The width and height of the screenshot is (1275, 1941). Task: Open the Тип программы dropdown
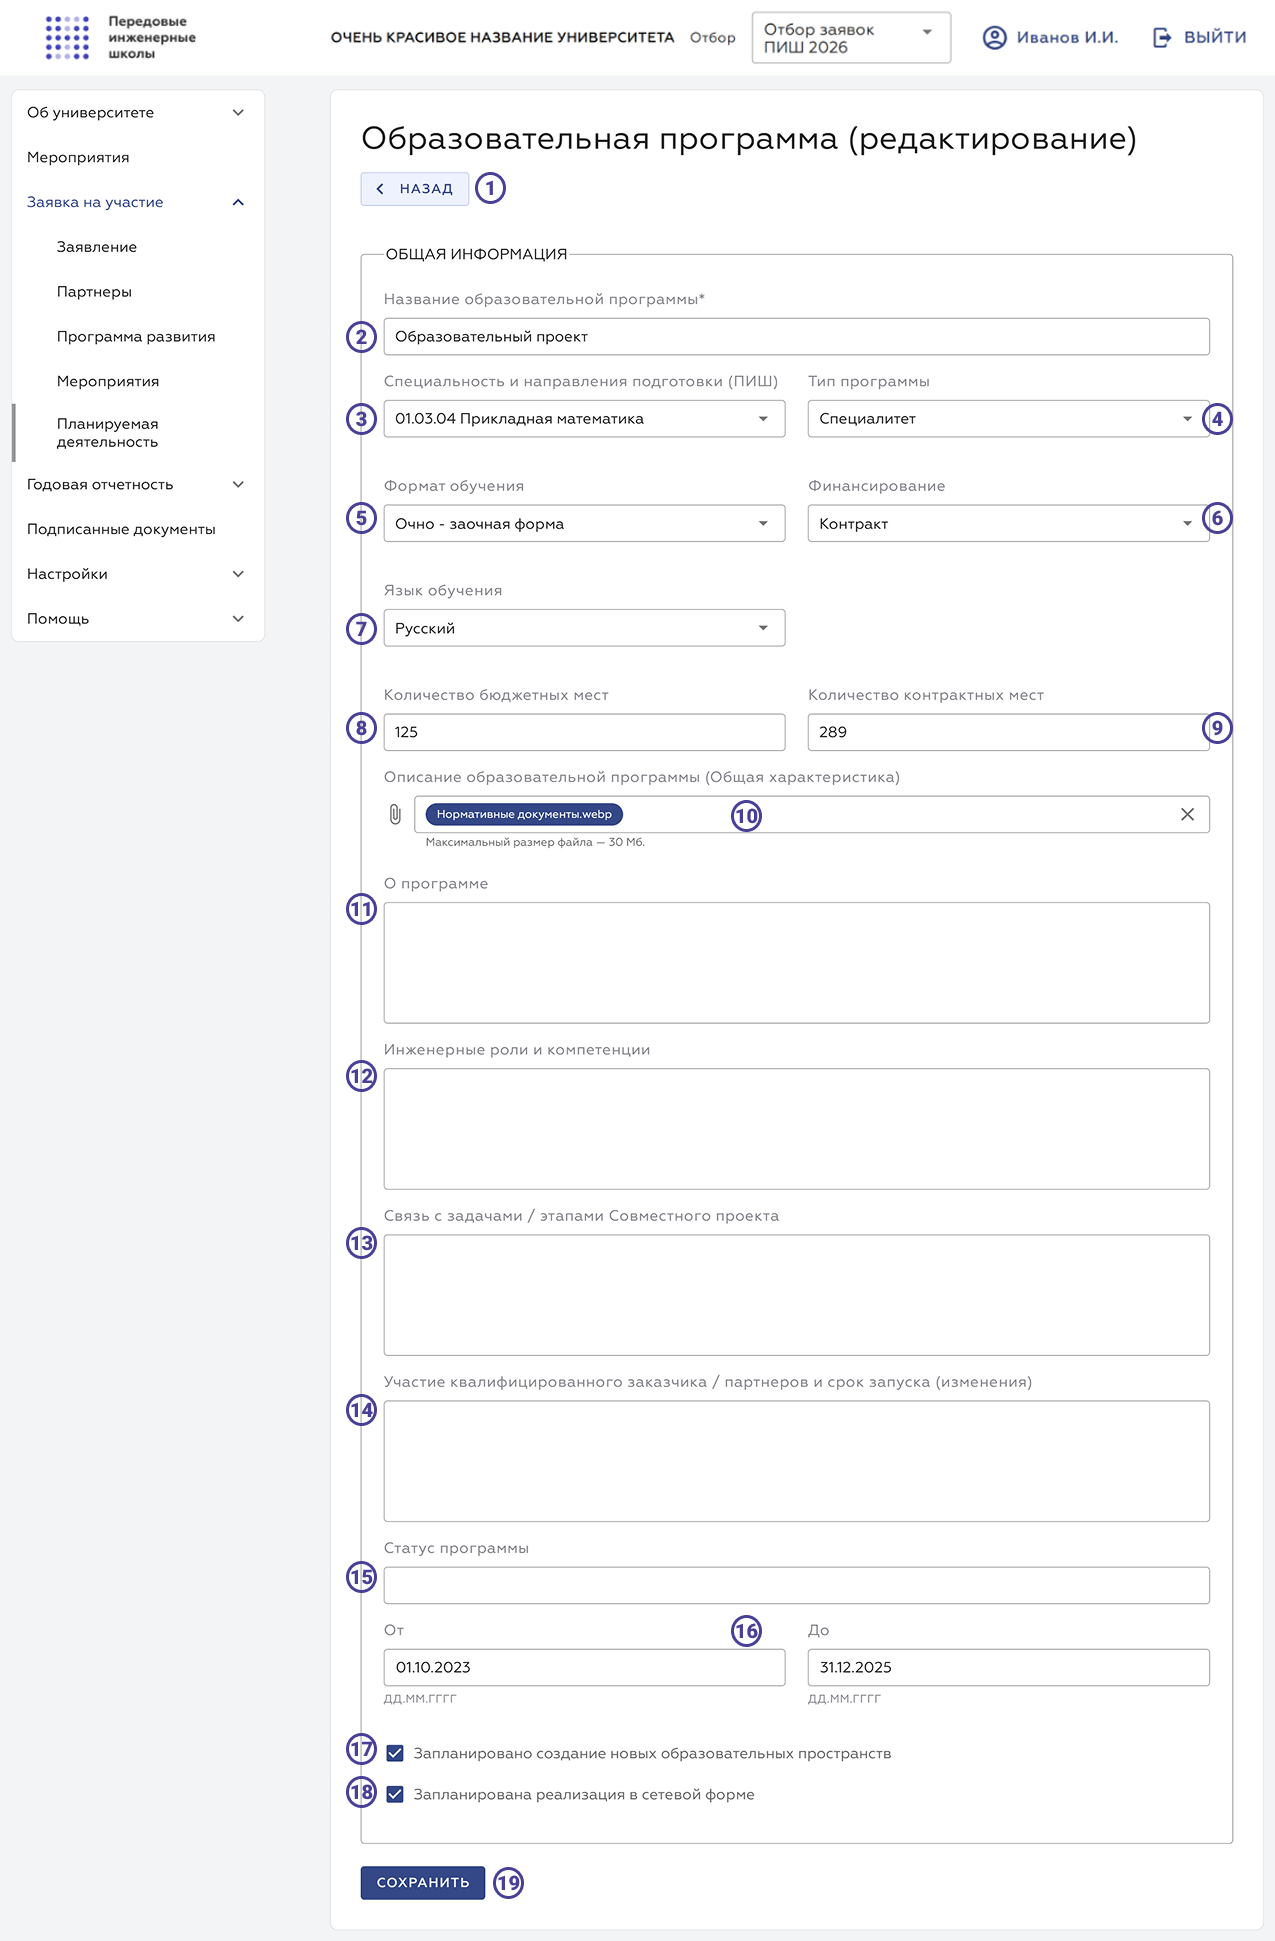pyautogui.click(x=1008, y=419)
